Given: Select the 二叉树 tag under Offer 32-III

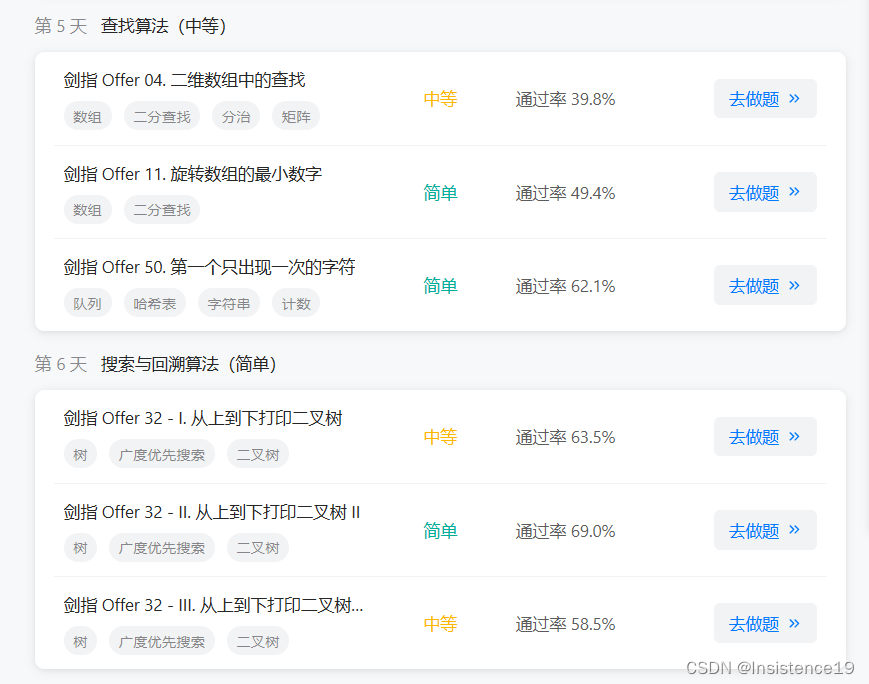Looking at the screenshot, I should click(x=257, y=641).
